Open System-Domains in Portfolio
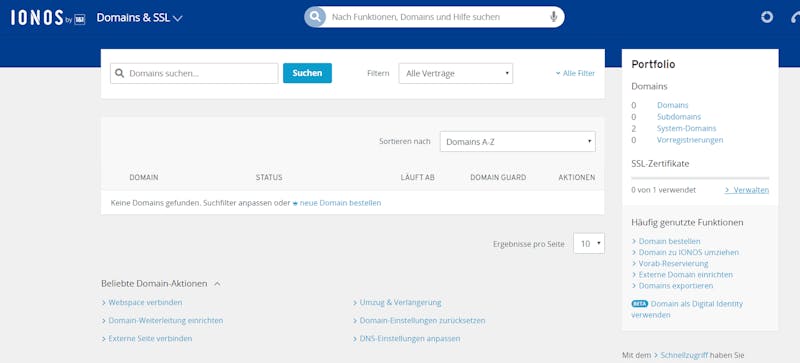This screenshot has width=800, height=363. 686,129
